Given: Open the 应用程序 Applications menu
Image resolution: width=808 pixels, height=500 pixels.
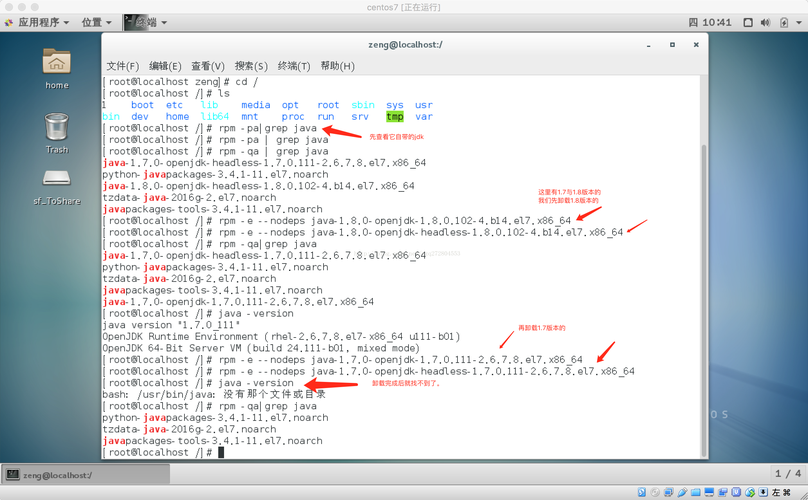Looking at the screenshot, I should pos(43,22).
